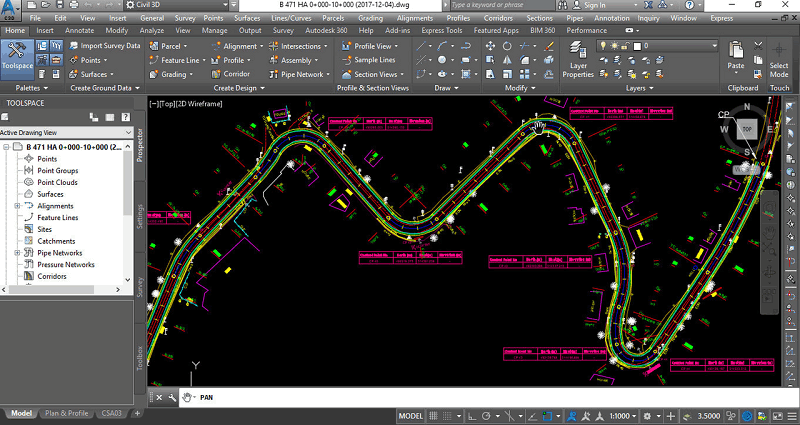
Task: Open the Layer Properties manager
Action: [x=578, y=60]
